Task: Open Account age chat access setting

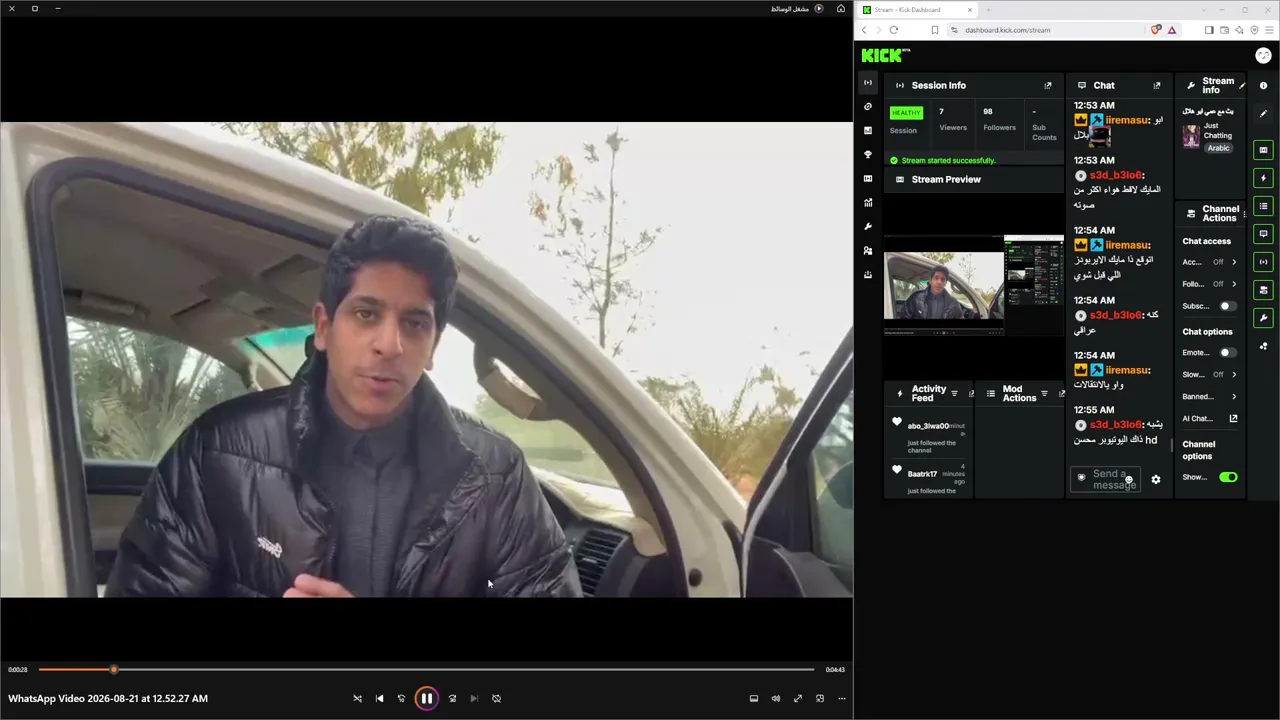Action: coord(1210,262)
